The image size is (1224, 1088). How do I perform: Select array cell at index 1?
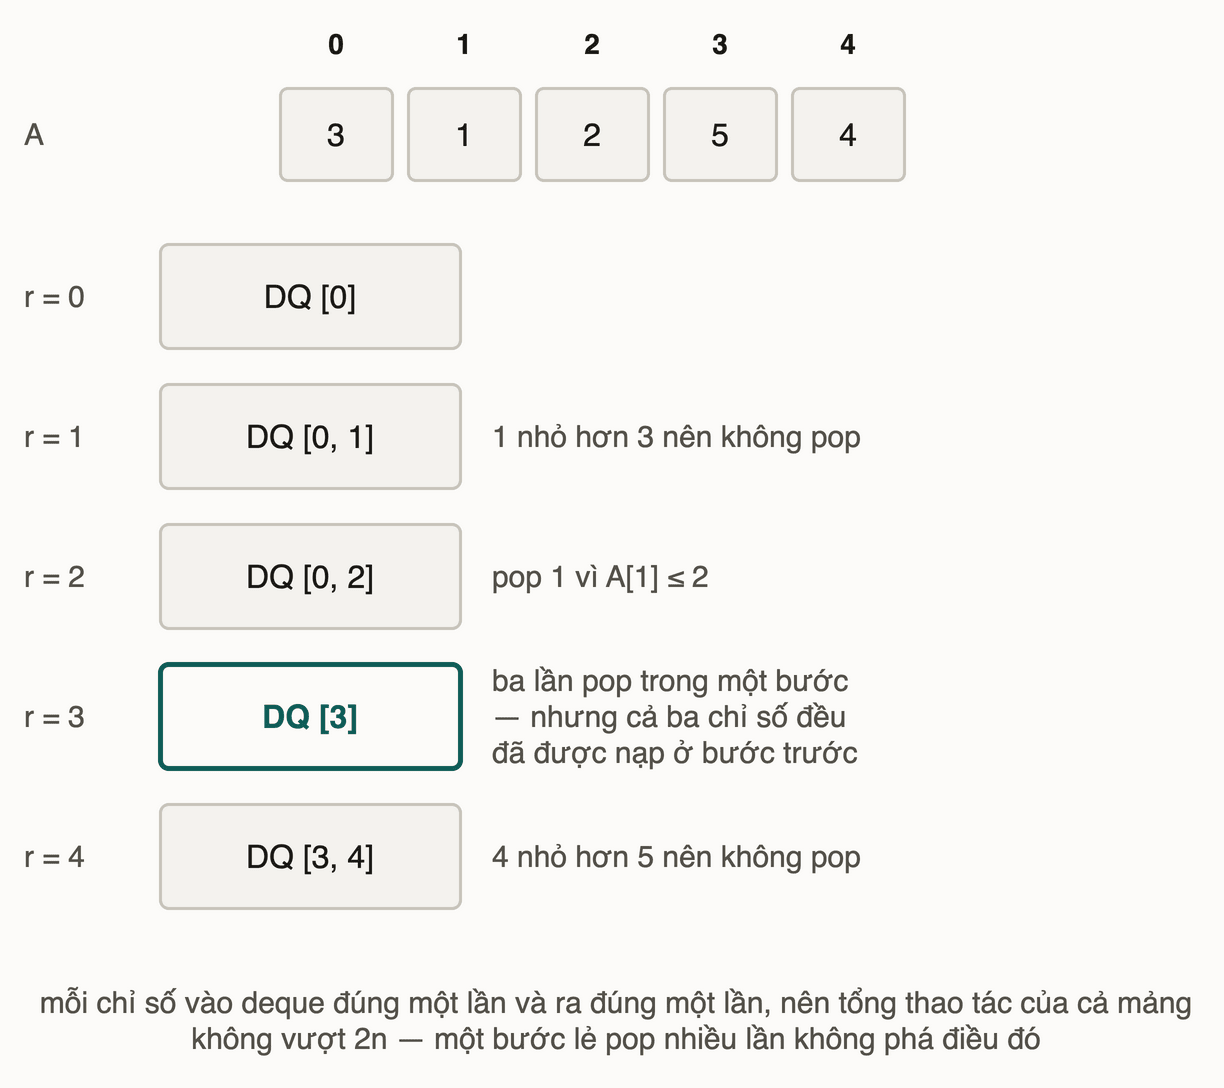coord(464,135)
